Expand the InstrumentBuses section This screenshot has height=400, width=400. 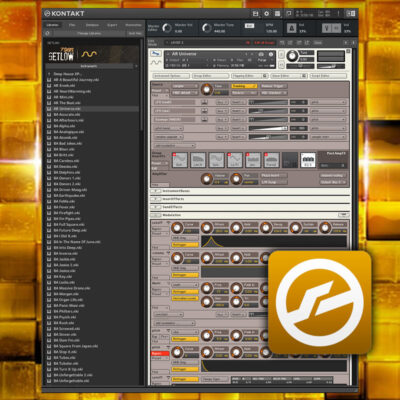click(156, 191)
